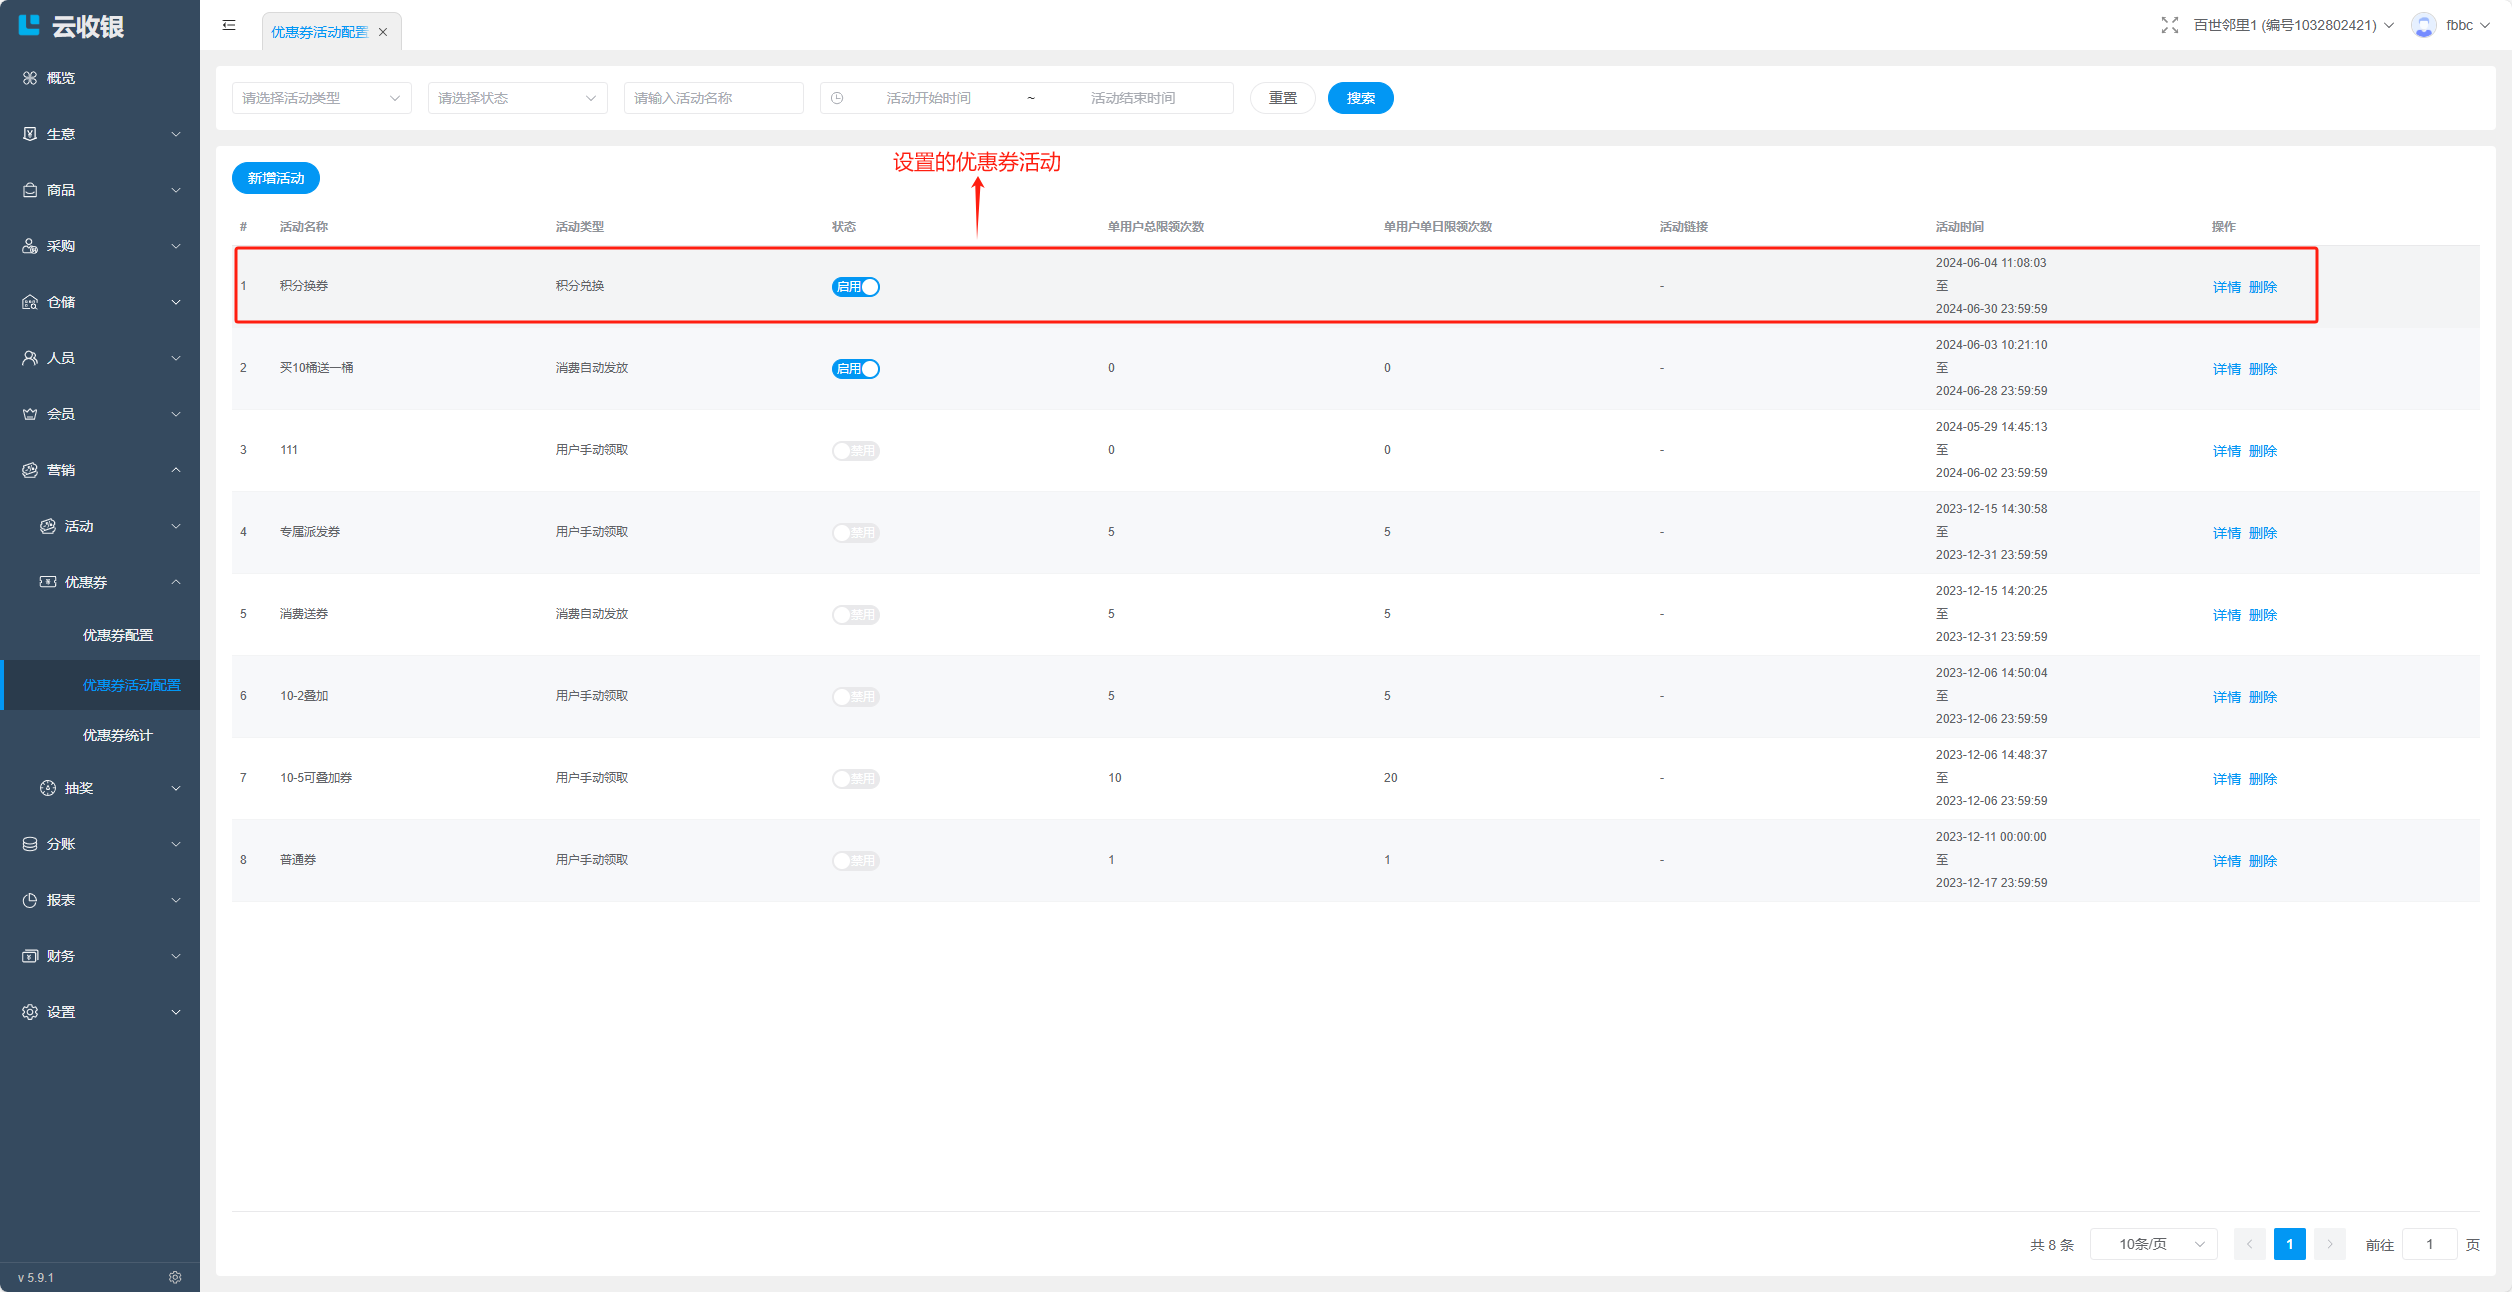
Task: Click the 请输入活动名称 input field
Action: click(x=713, y=98)
